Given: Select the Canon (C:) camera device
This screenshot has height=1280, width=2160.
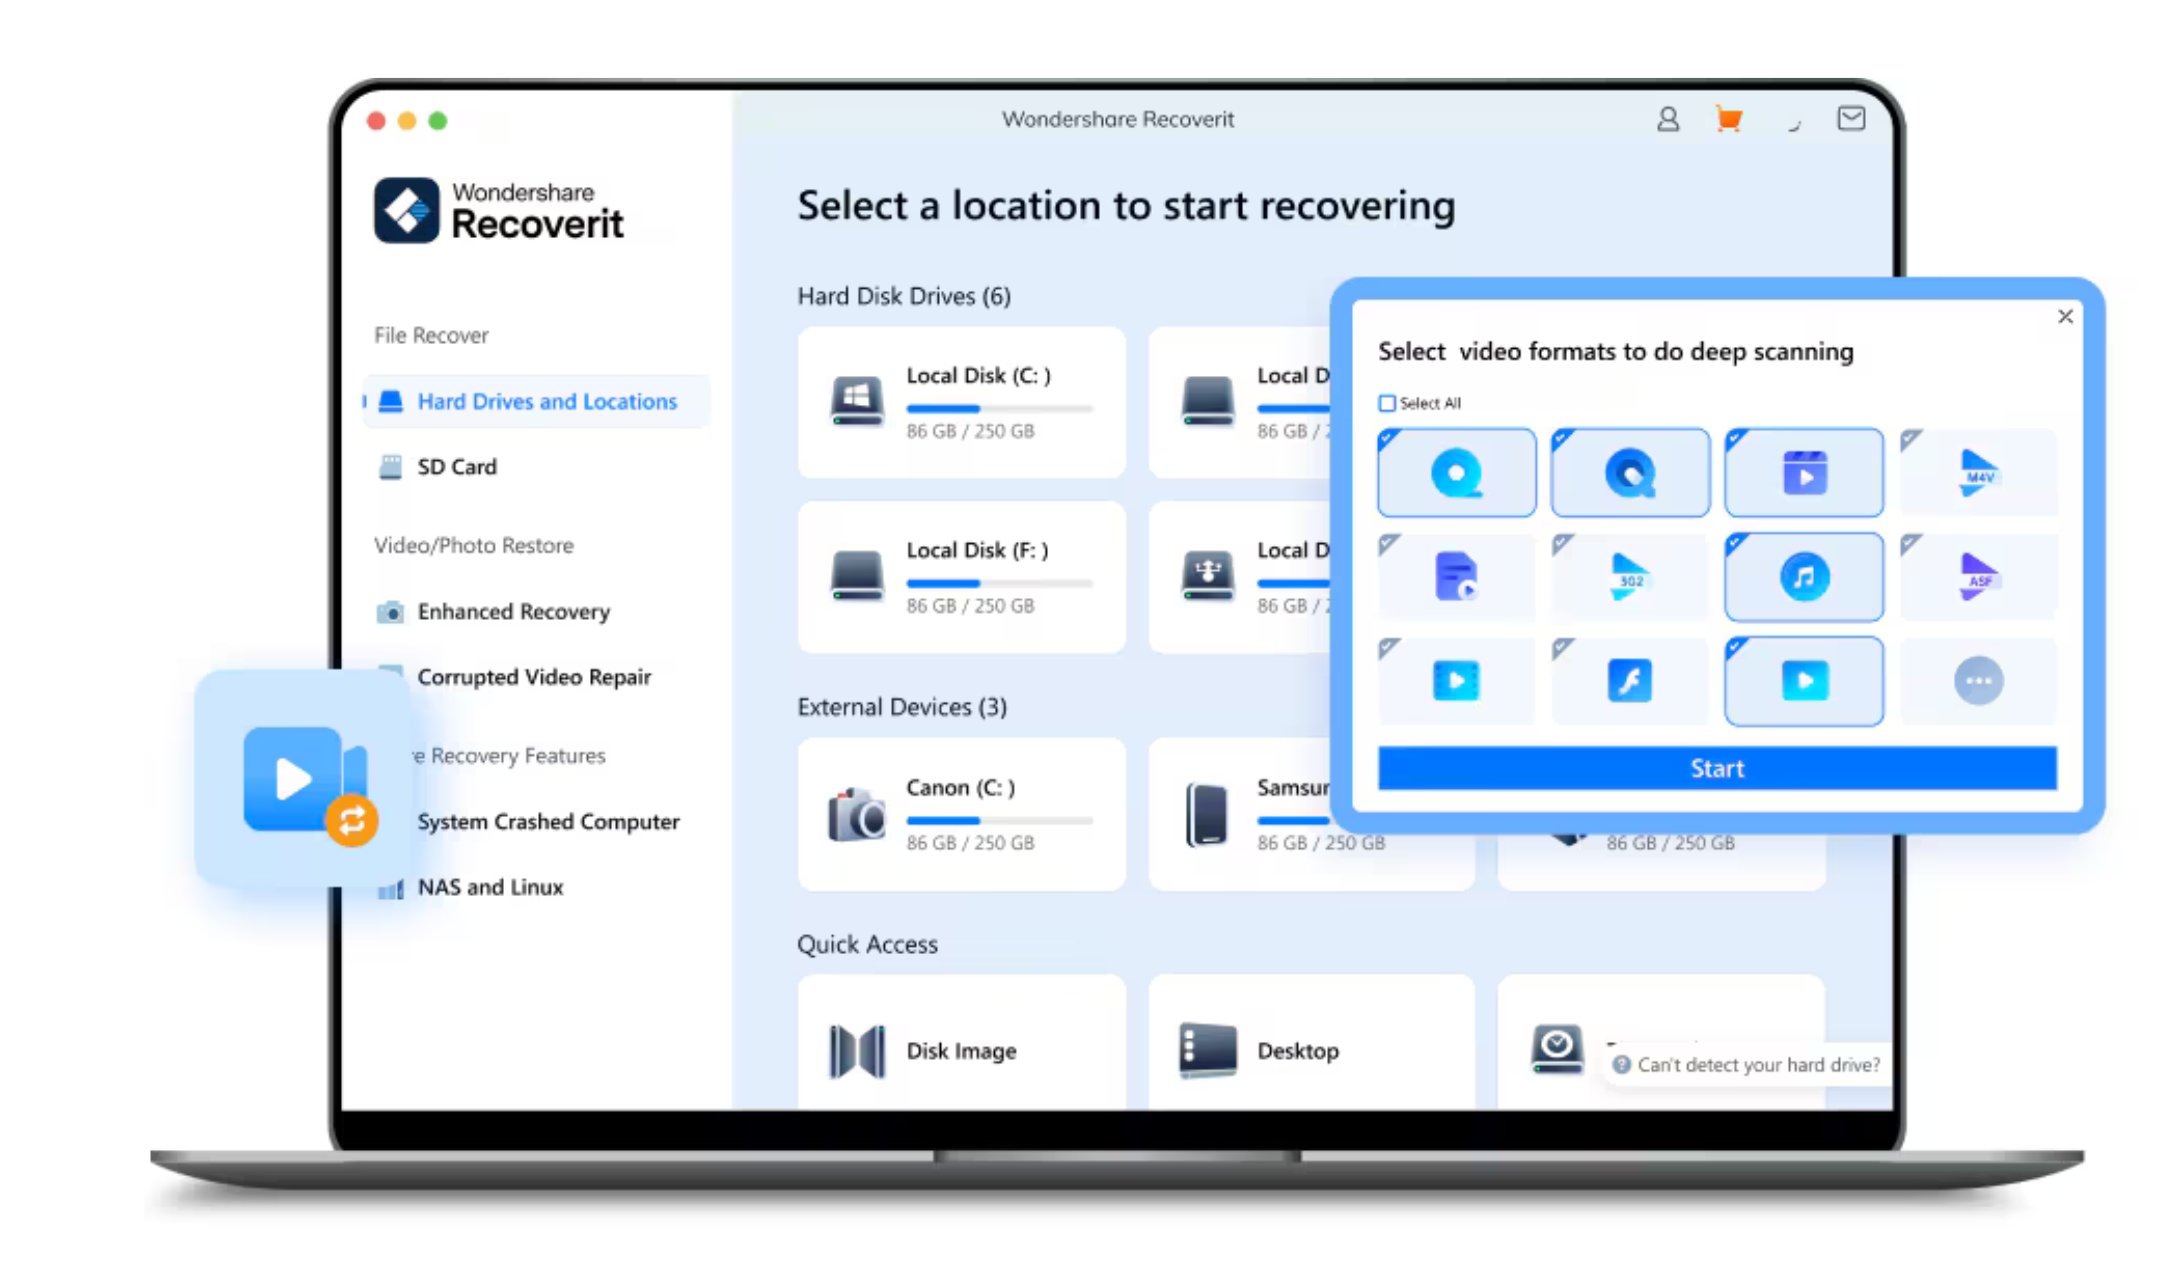Looking at the screenshot, I should (x=961, y=814).
